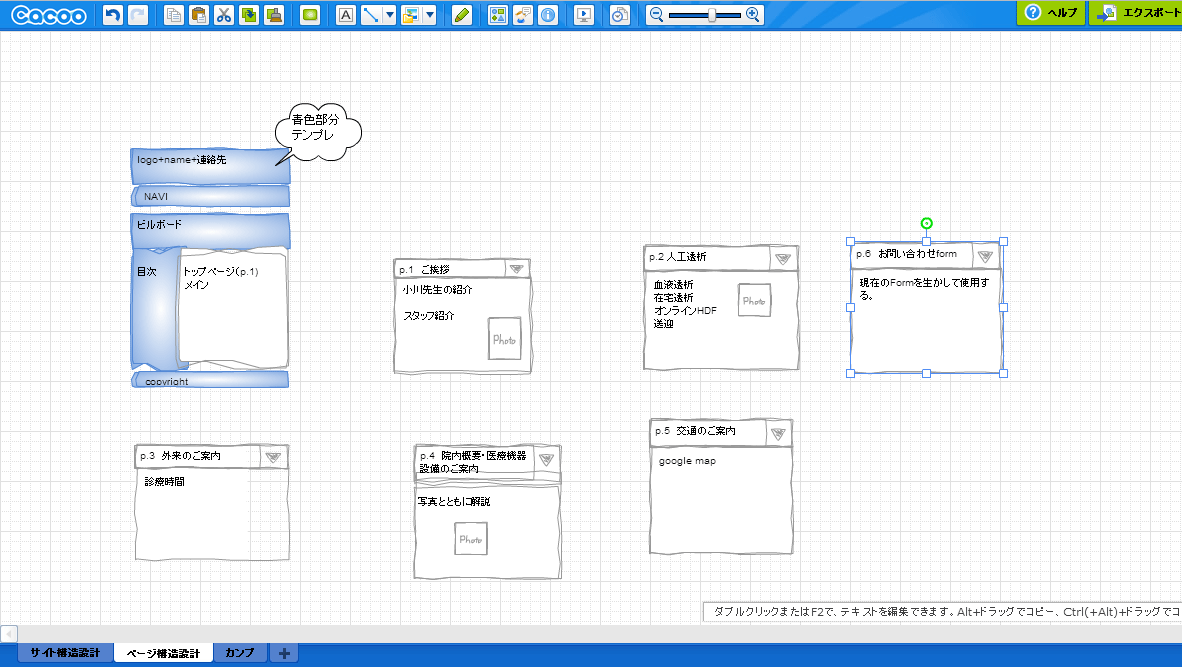
Task: Click the undo arrow icon
Action: (113, 15)
